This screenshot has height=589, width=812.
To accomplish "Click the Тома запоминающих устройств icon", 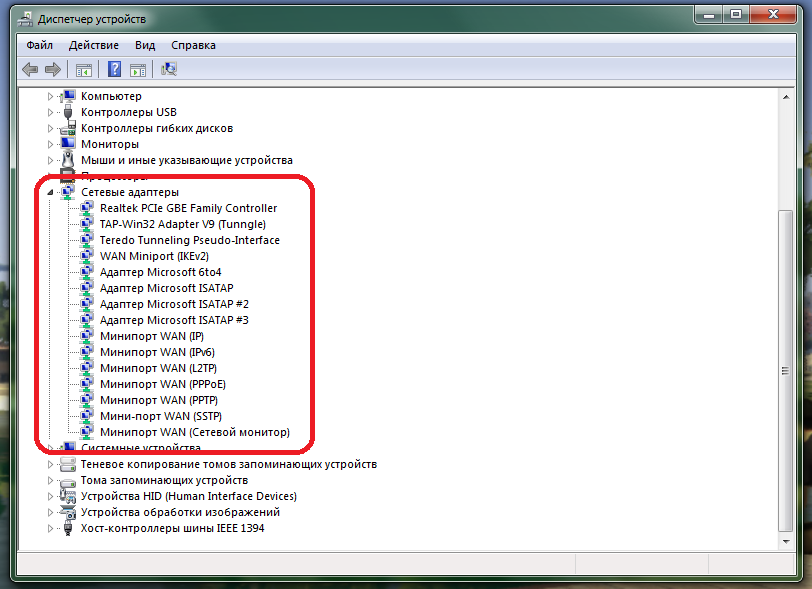I will pyautogui.click(x=68, y=481).
